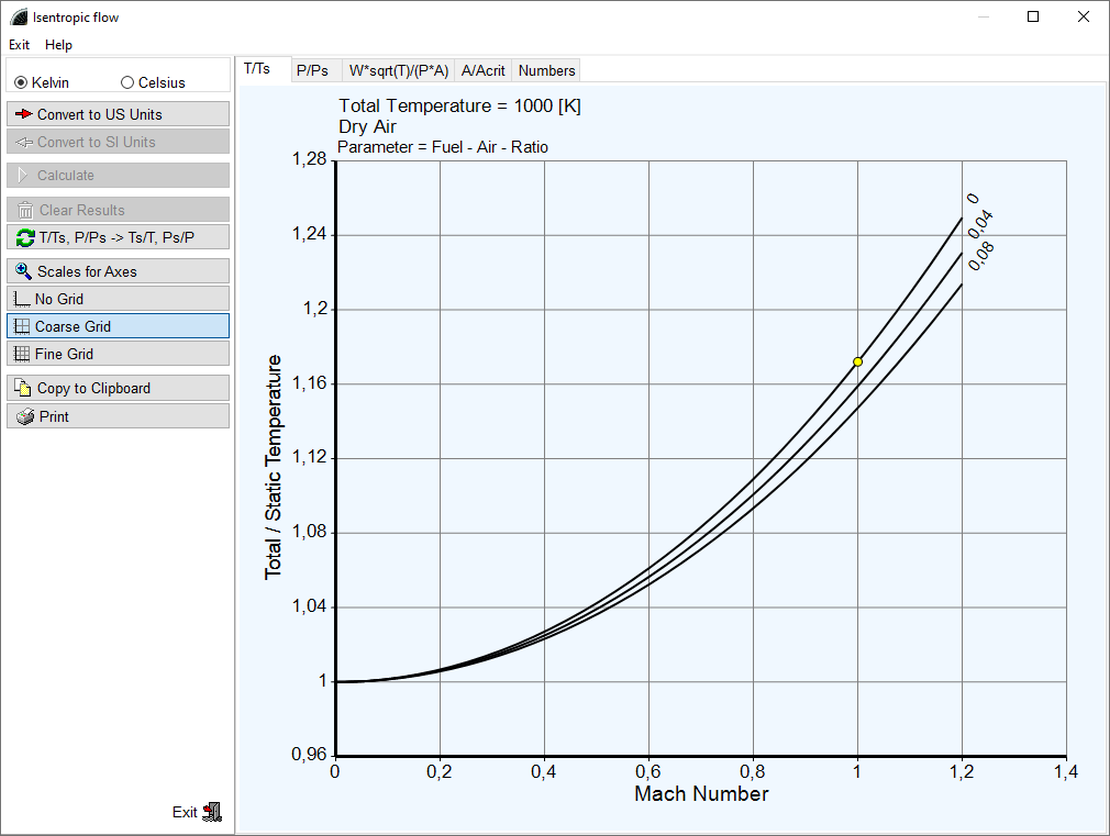This screenshot has width=1110, height=836.
Task: Show the Numbers tab
Action: click(547, 71)
